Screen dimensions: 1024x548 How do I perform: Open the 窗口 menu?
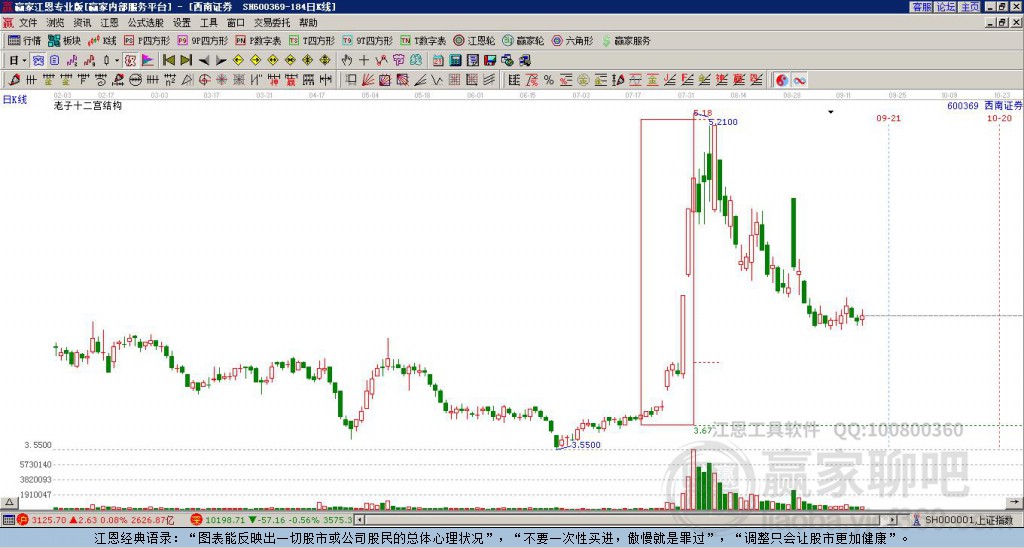[x=236, y=23]
